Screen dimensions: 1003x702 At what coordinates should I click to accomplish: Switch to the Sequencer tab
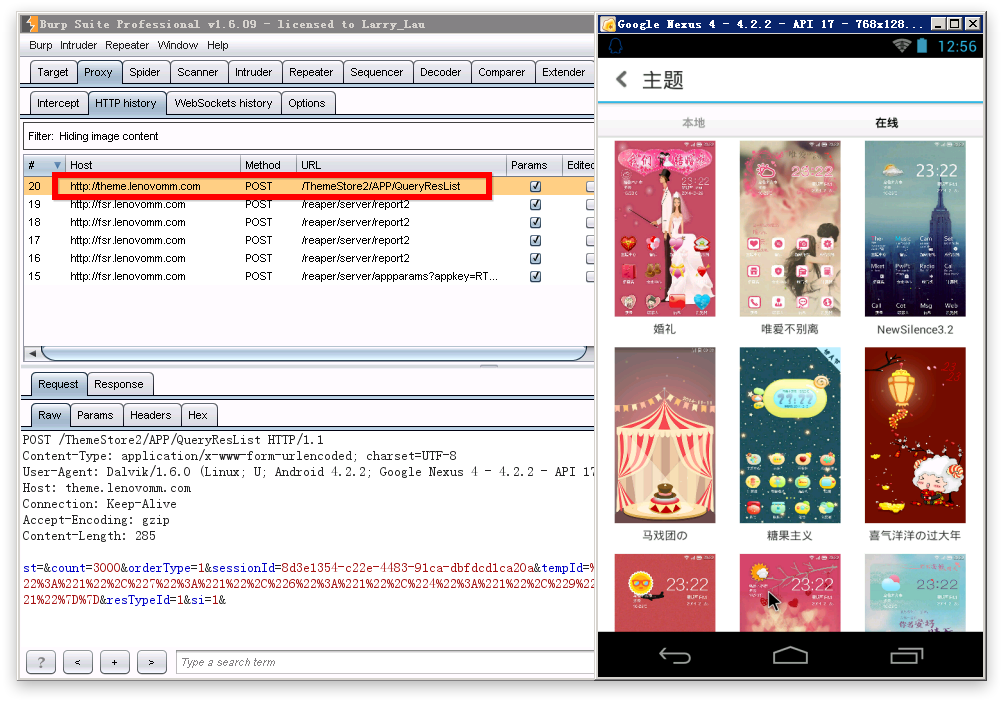pyautogui.click(x=377, y=72)
